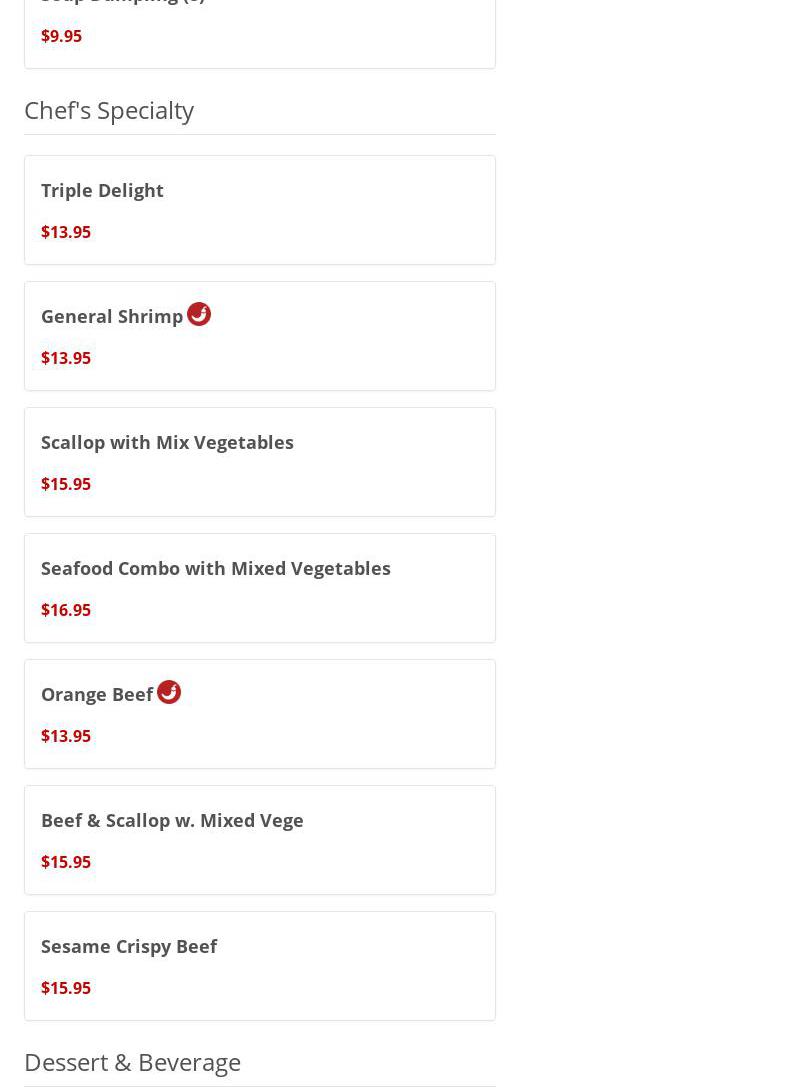Screen dimensions: 785x1090
Task: Click the $13.95 price under General Shrimp
Action: tap(66, 358)
